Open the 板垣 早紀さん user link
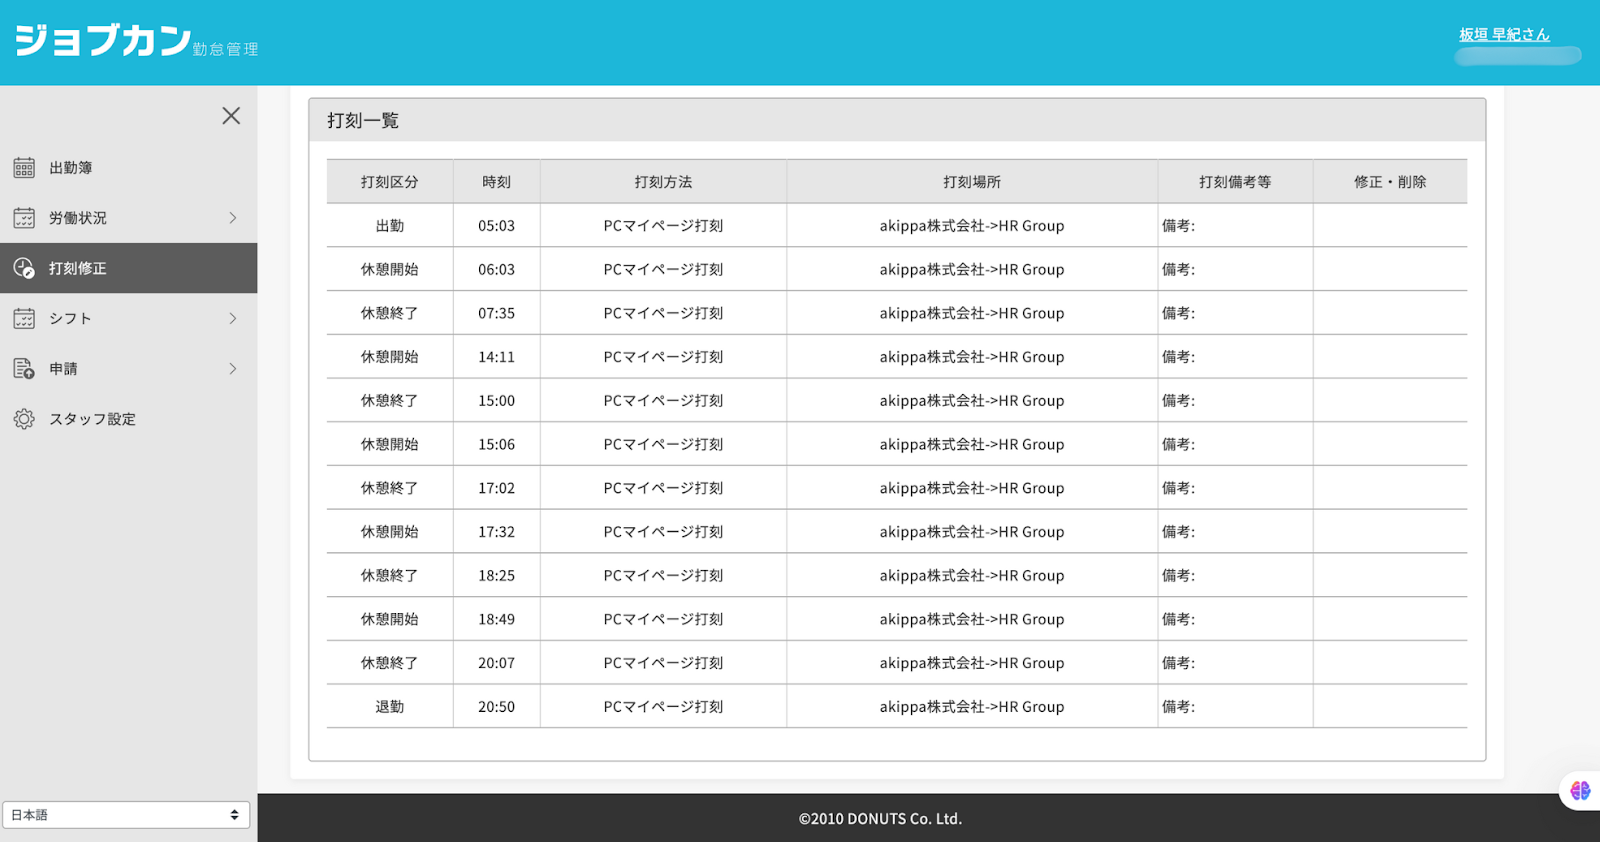Viewport: 1600px width, 842px height. point(1504,34)
